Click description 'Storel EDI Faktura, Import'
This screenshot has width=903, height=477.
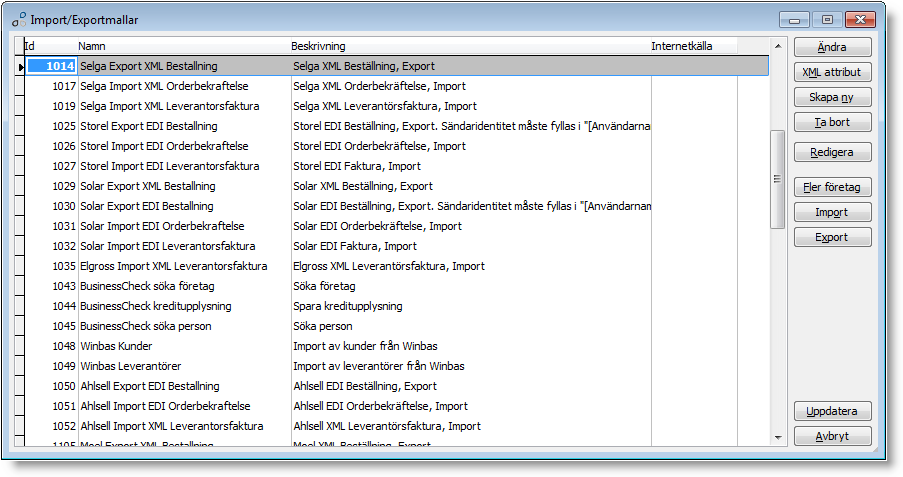point(357,166)
